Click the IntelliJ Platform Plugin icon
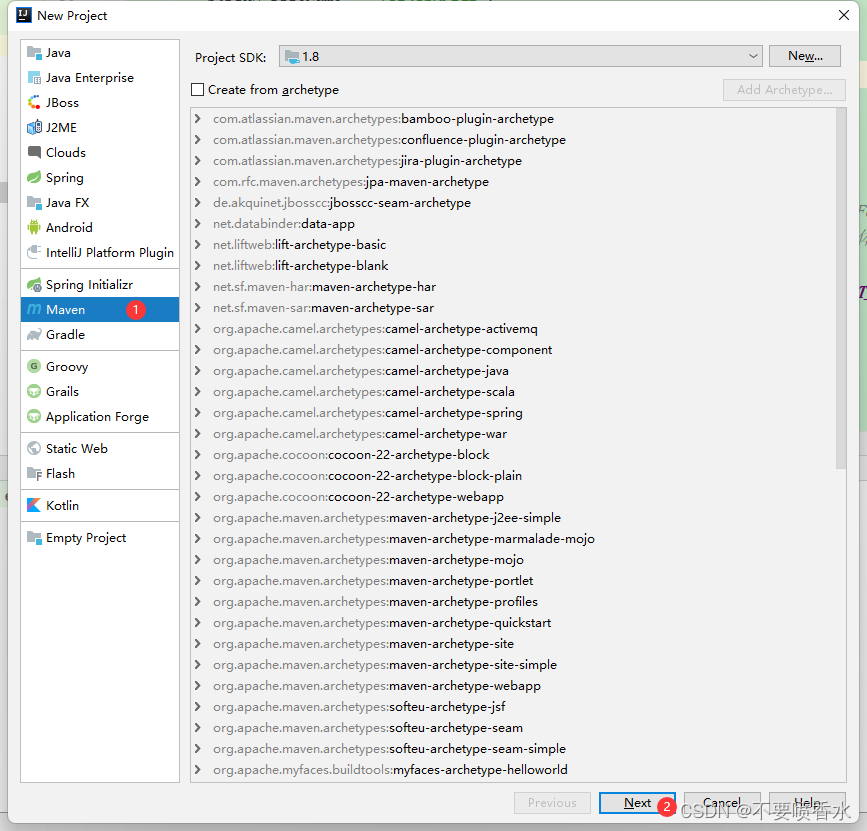The image size is (867, 831). (34, 253)
